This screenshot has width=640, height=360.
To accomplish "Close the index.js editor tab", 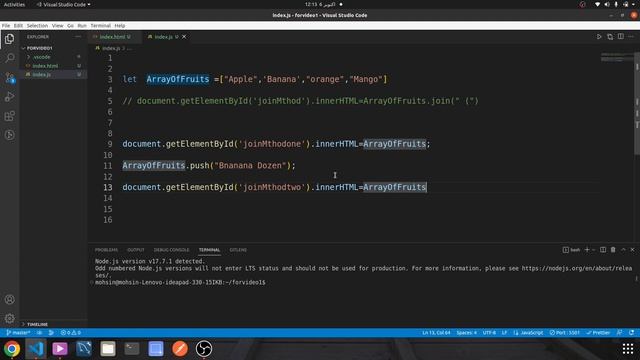I will tap(184, 37).
